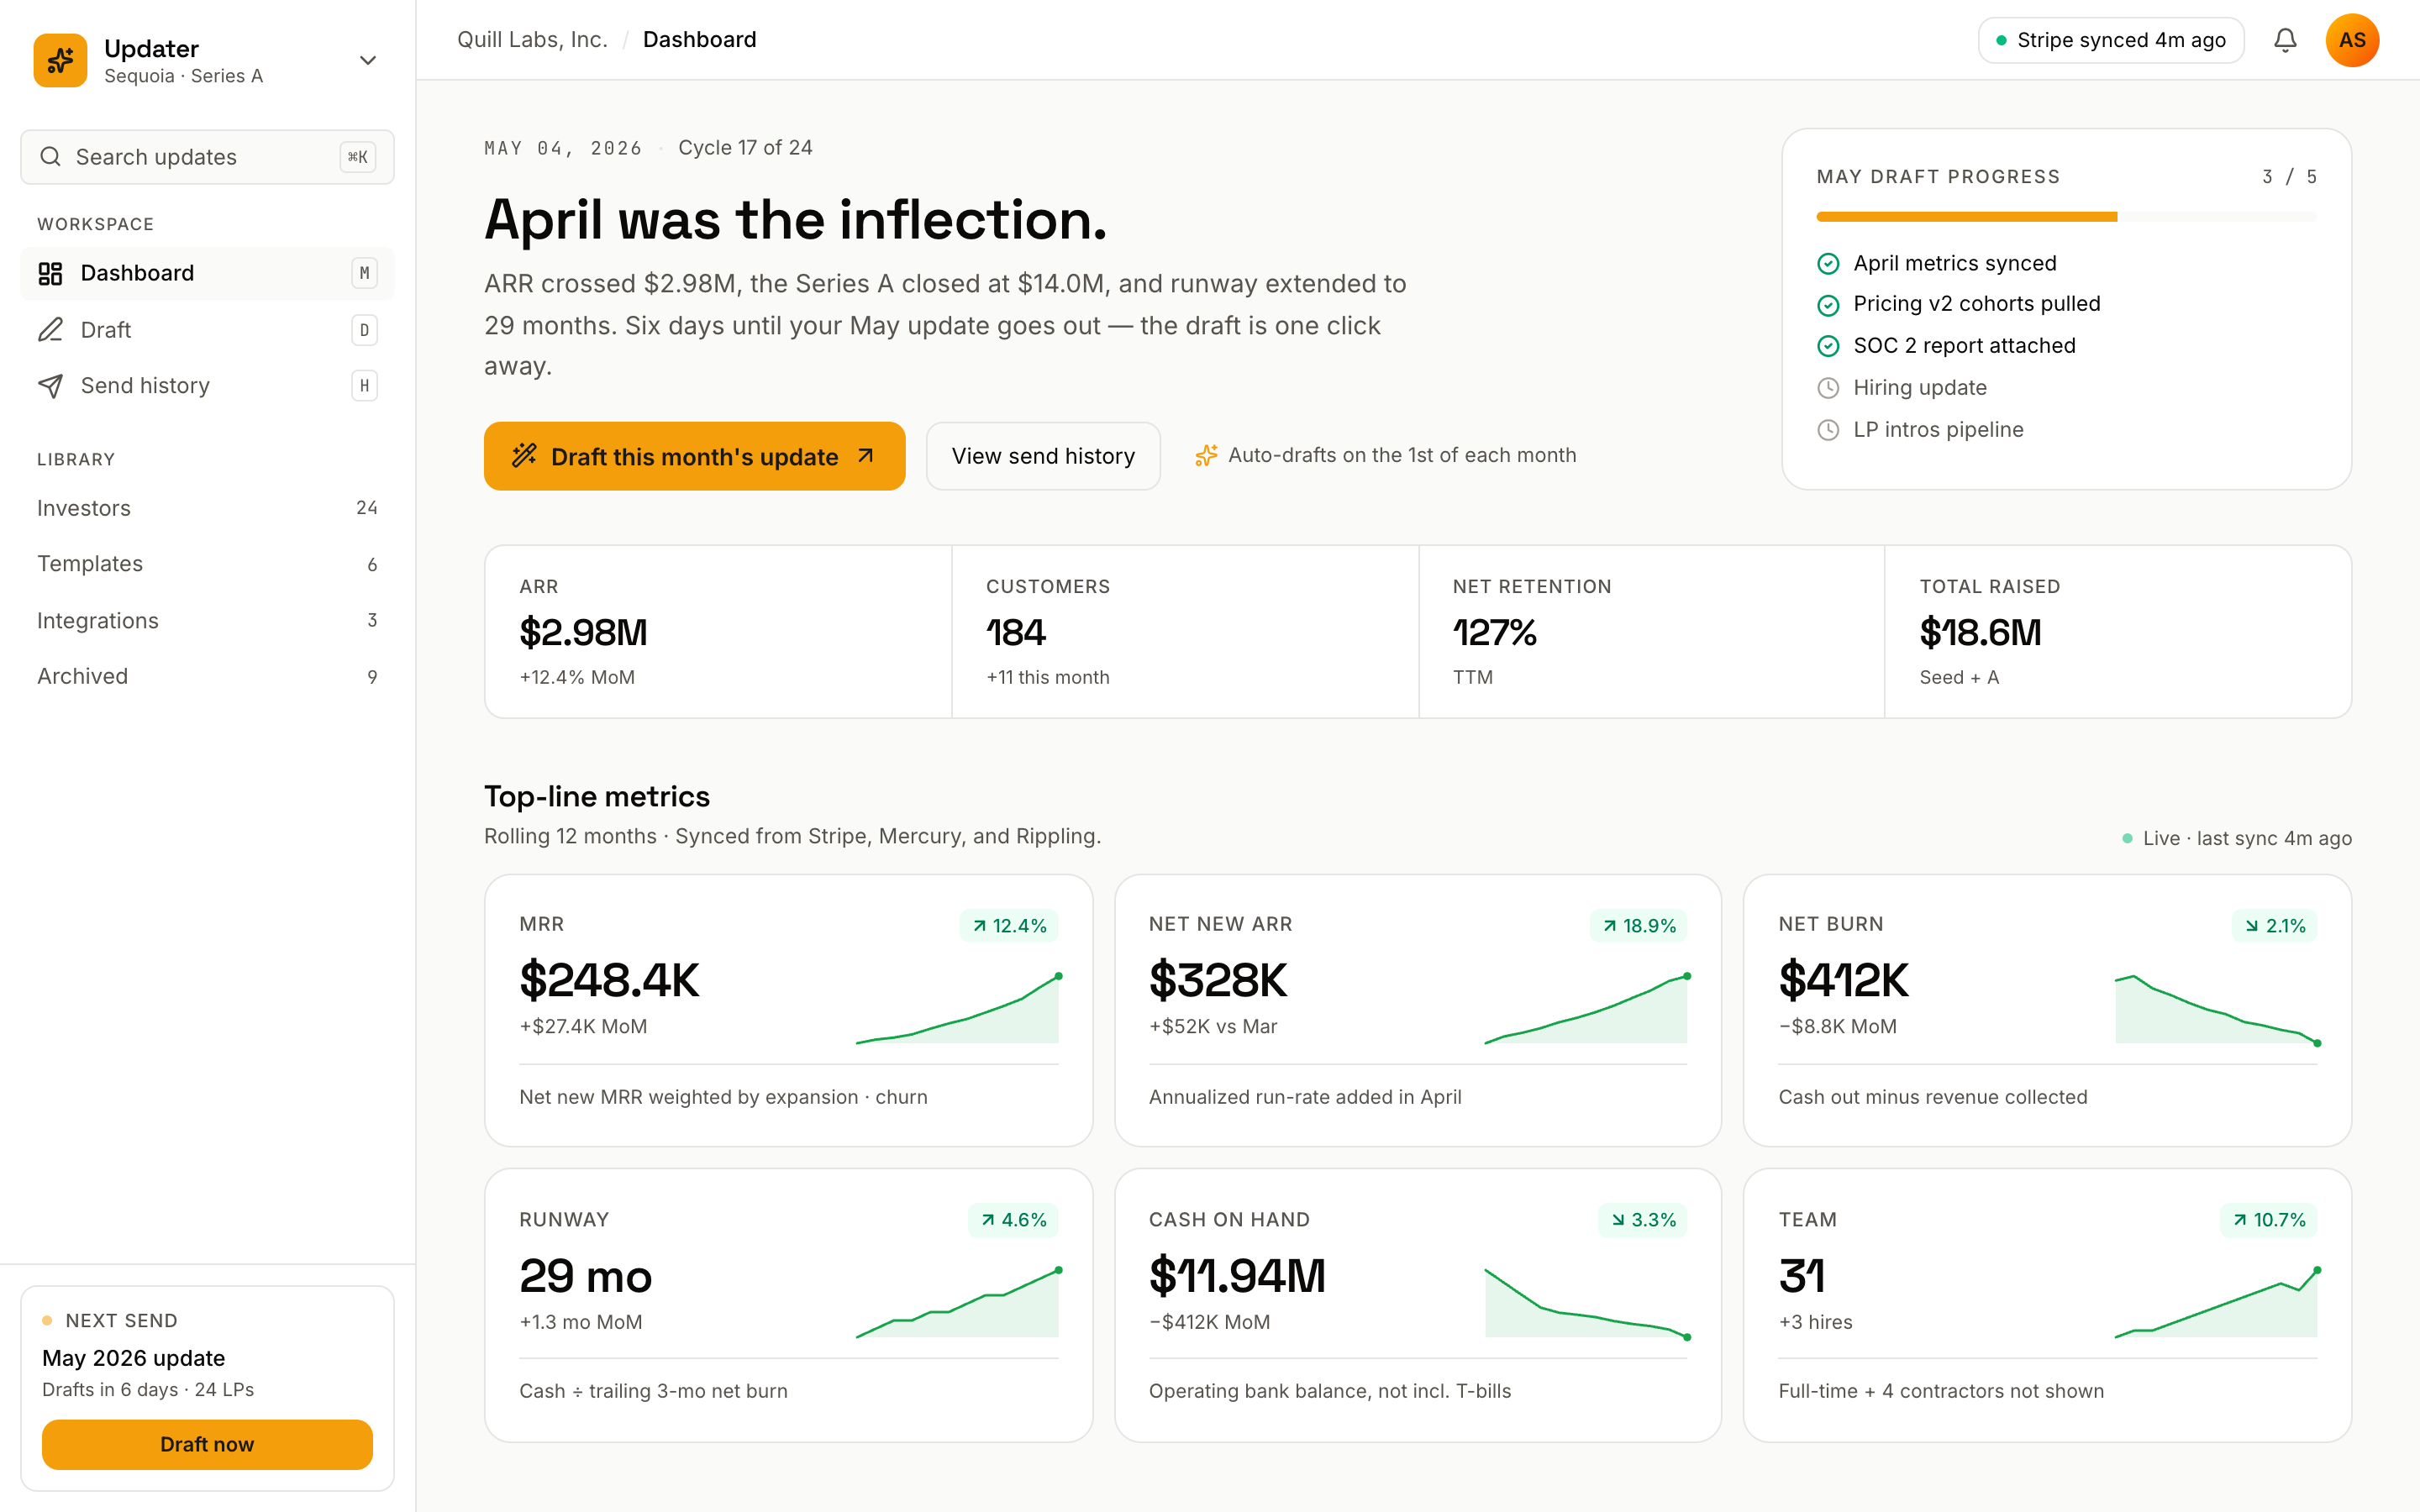Click the Net Burn sparkline chart
Image resolution: width=2420 pixels, height=1512 pixels.
[x=2217, y=1009]
